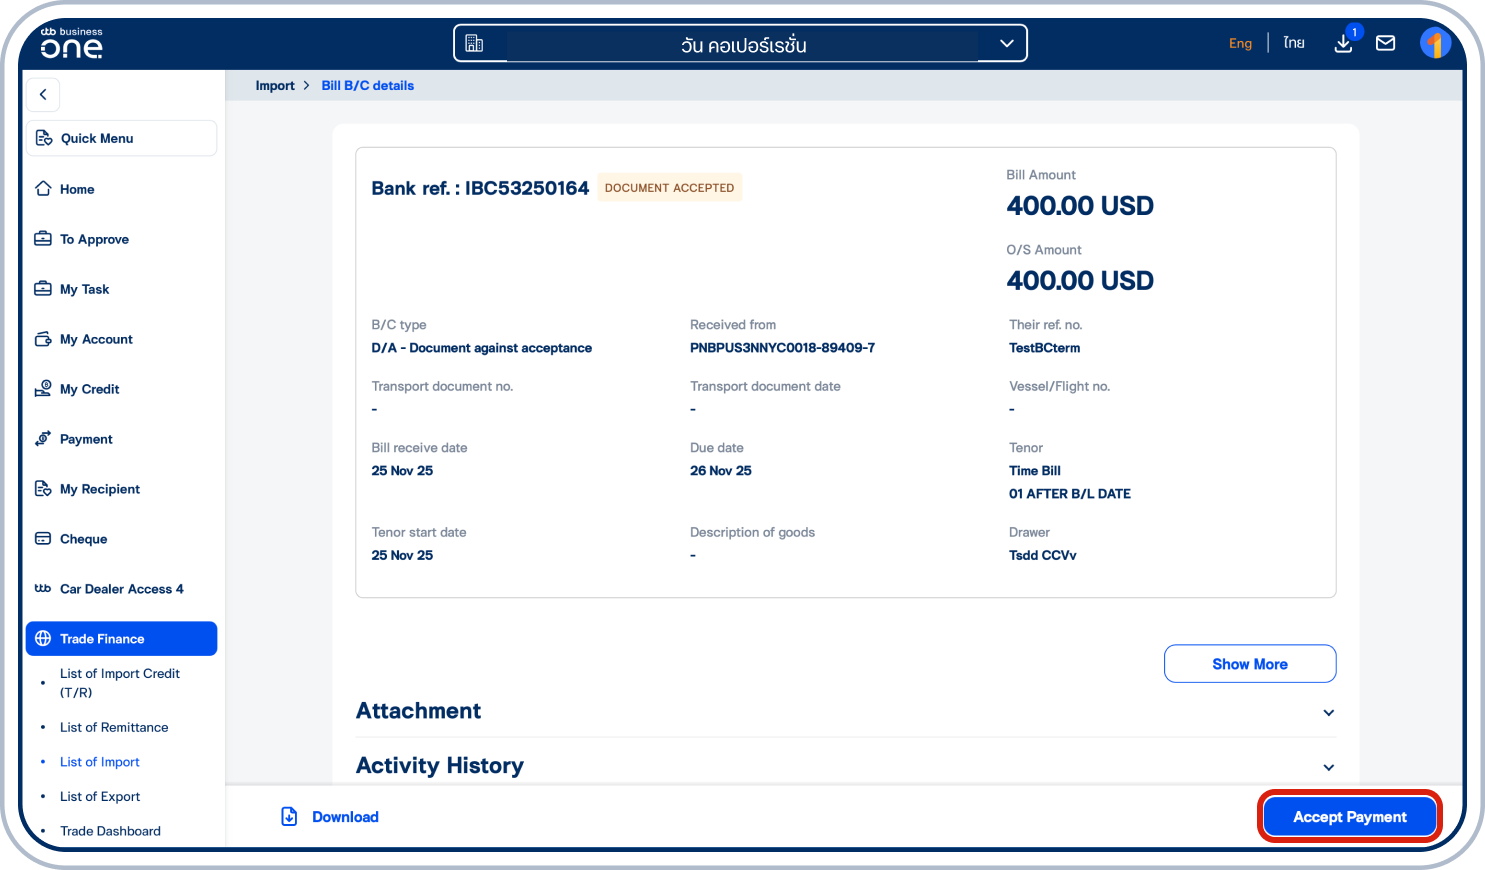
Task: Switch interface language to Eng
Action: [1240, 43]
